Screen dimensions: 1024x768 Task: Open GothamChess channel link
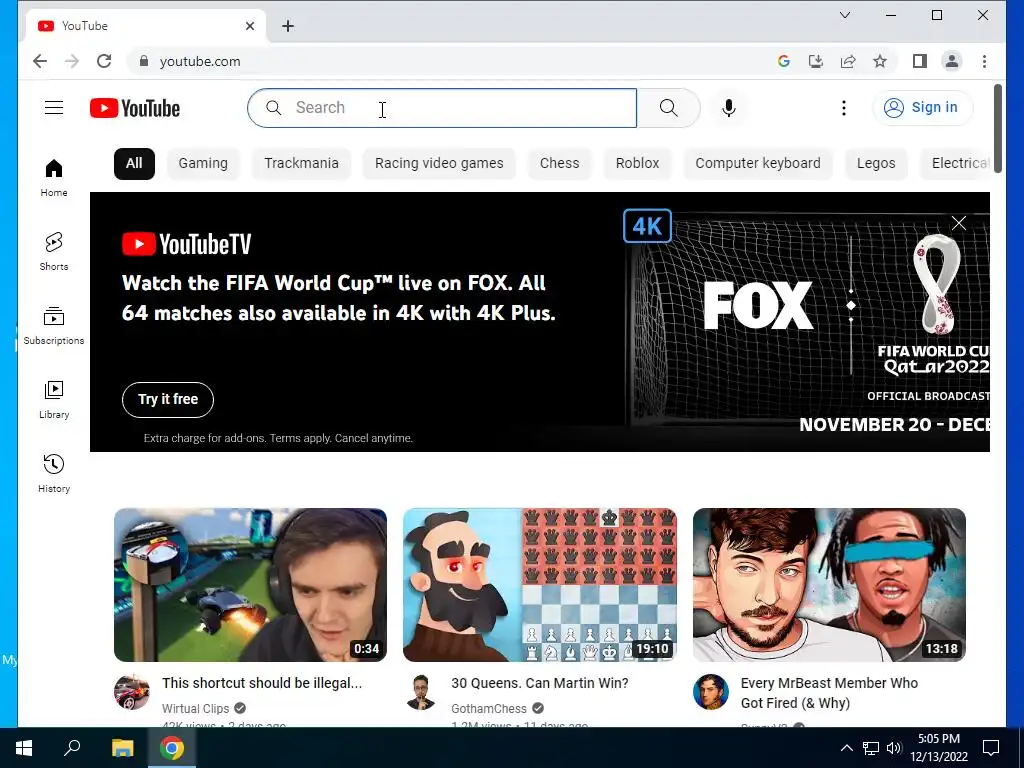click(x=488, y=709)
